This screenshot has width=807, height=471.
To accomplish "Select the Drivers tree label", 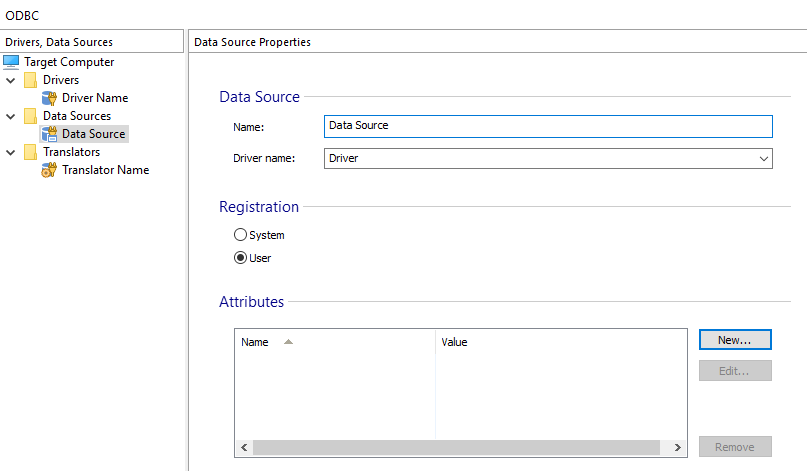I will pyautogui.click(x=61, y=80).
